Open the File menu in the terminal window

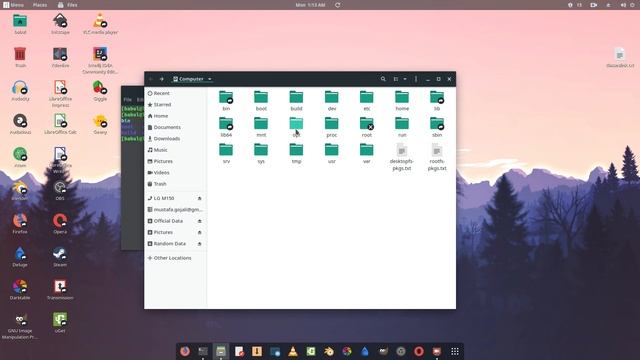click(x=127, y=100)
